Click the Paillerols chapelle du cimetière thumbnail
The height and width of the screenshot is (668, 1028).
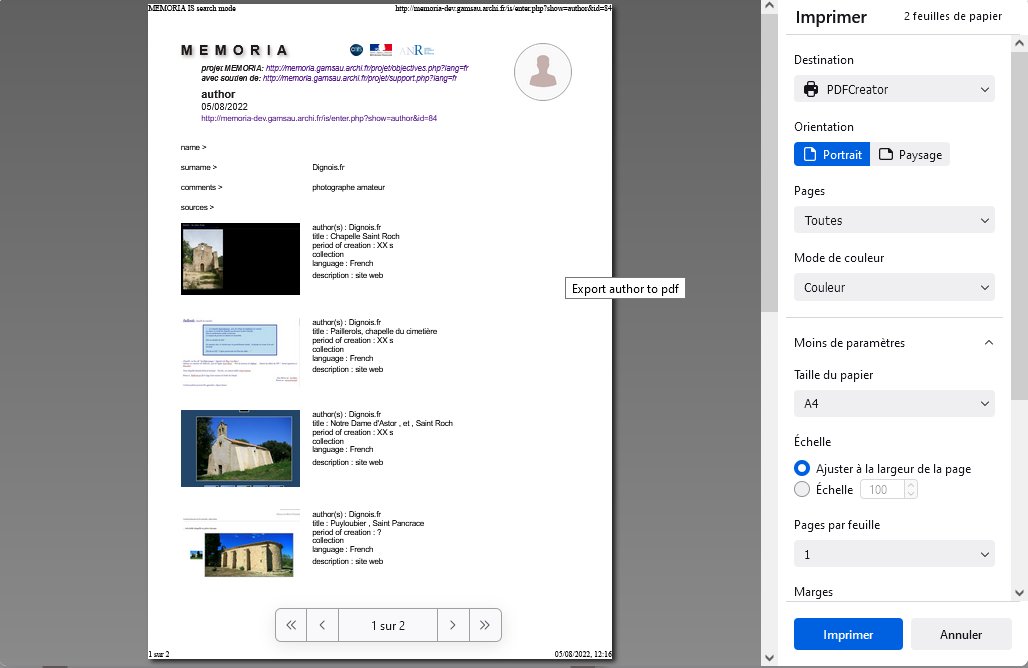pos(241,353)
